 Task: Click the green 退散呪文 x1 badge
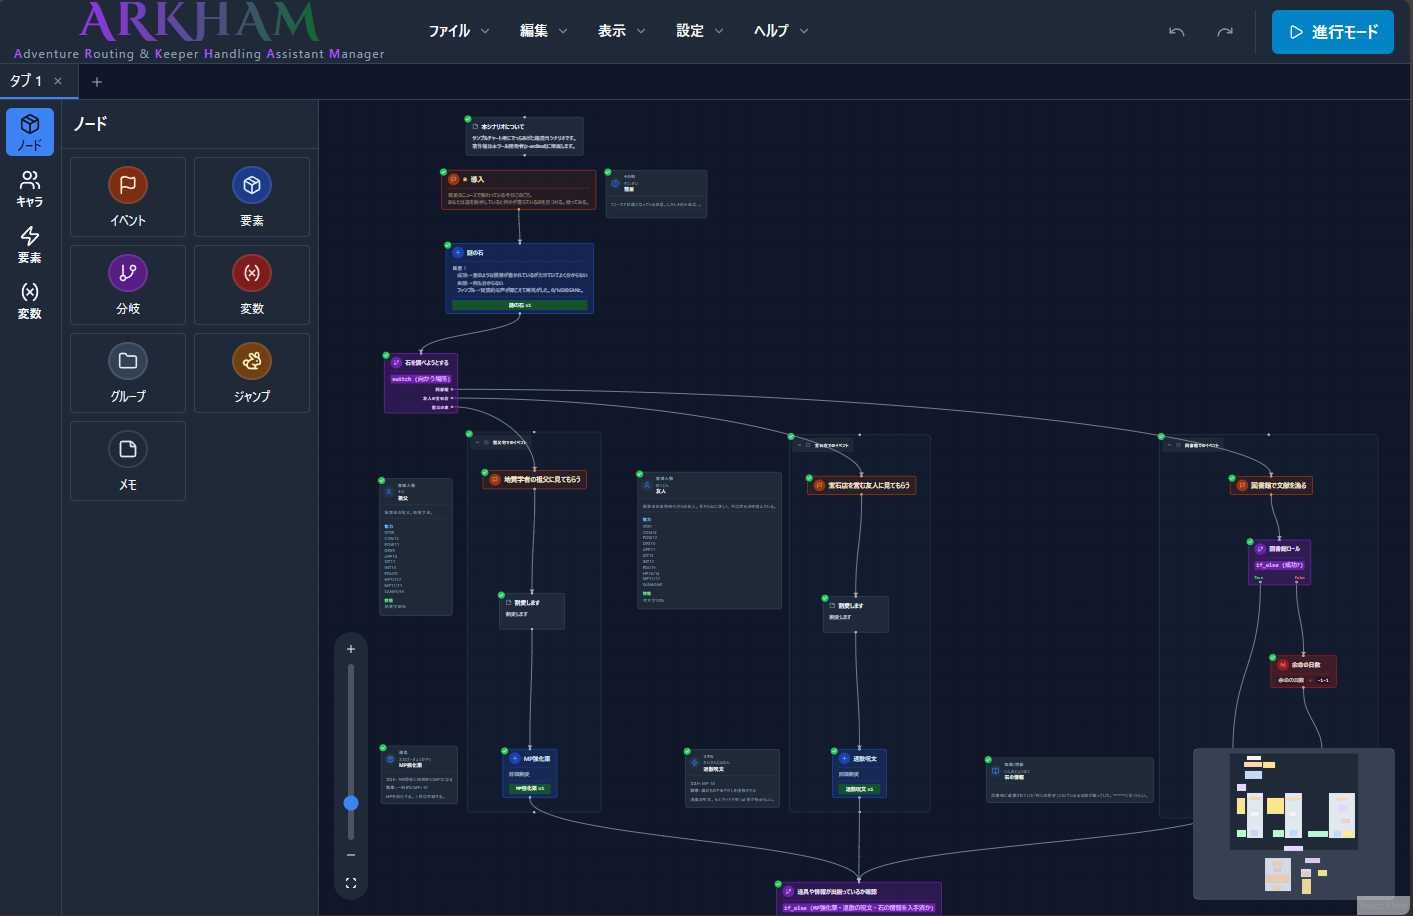pyautogui.click(x=860, y=789)
